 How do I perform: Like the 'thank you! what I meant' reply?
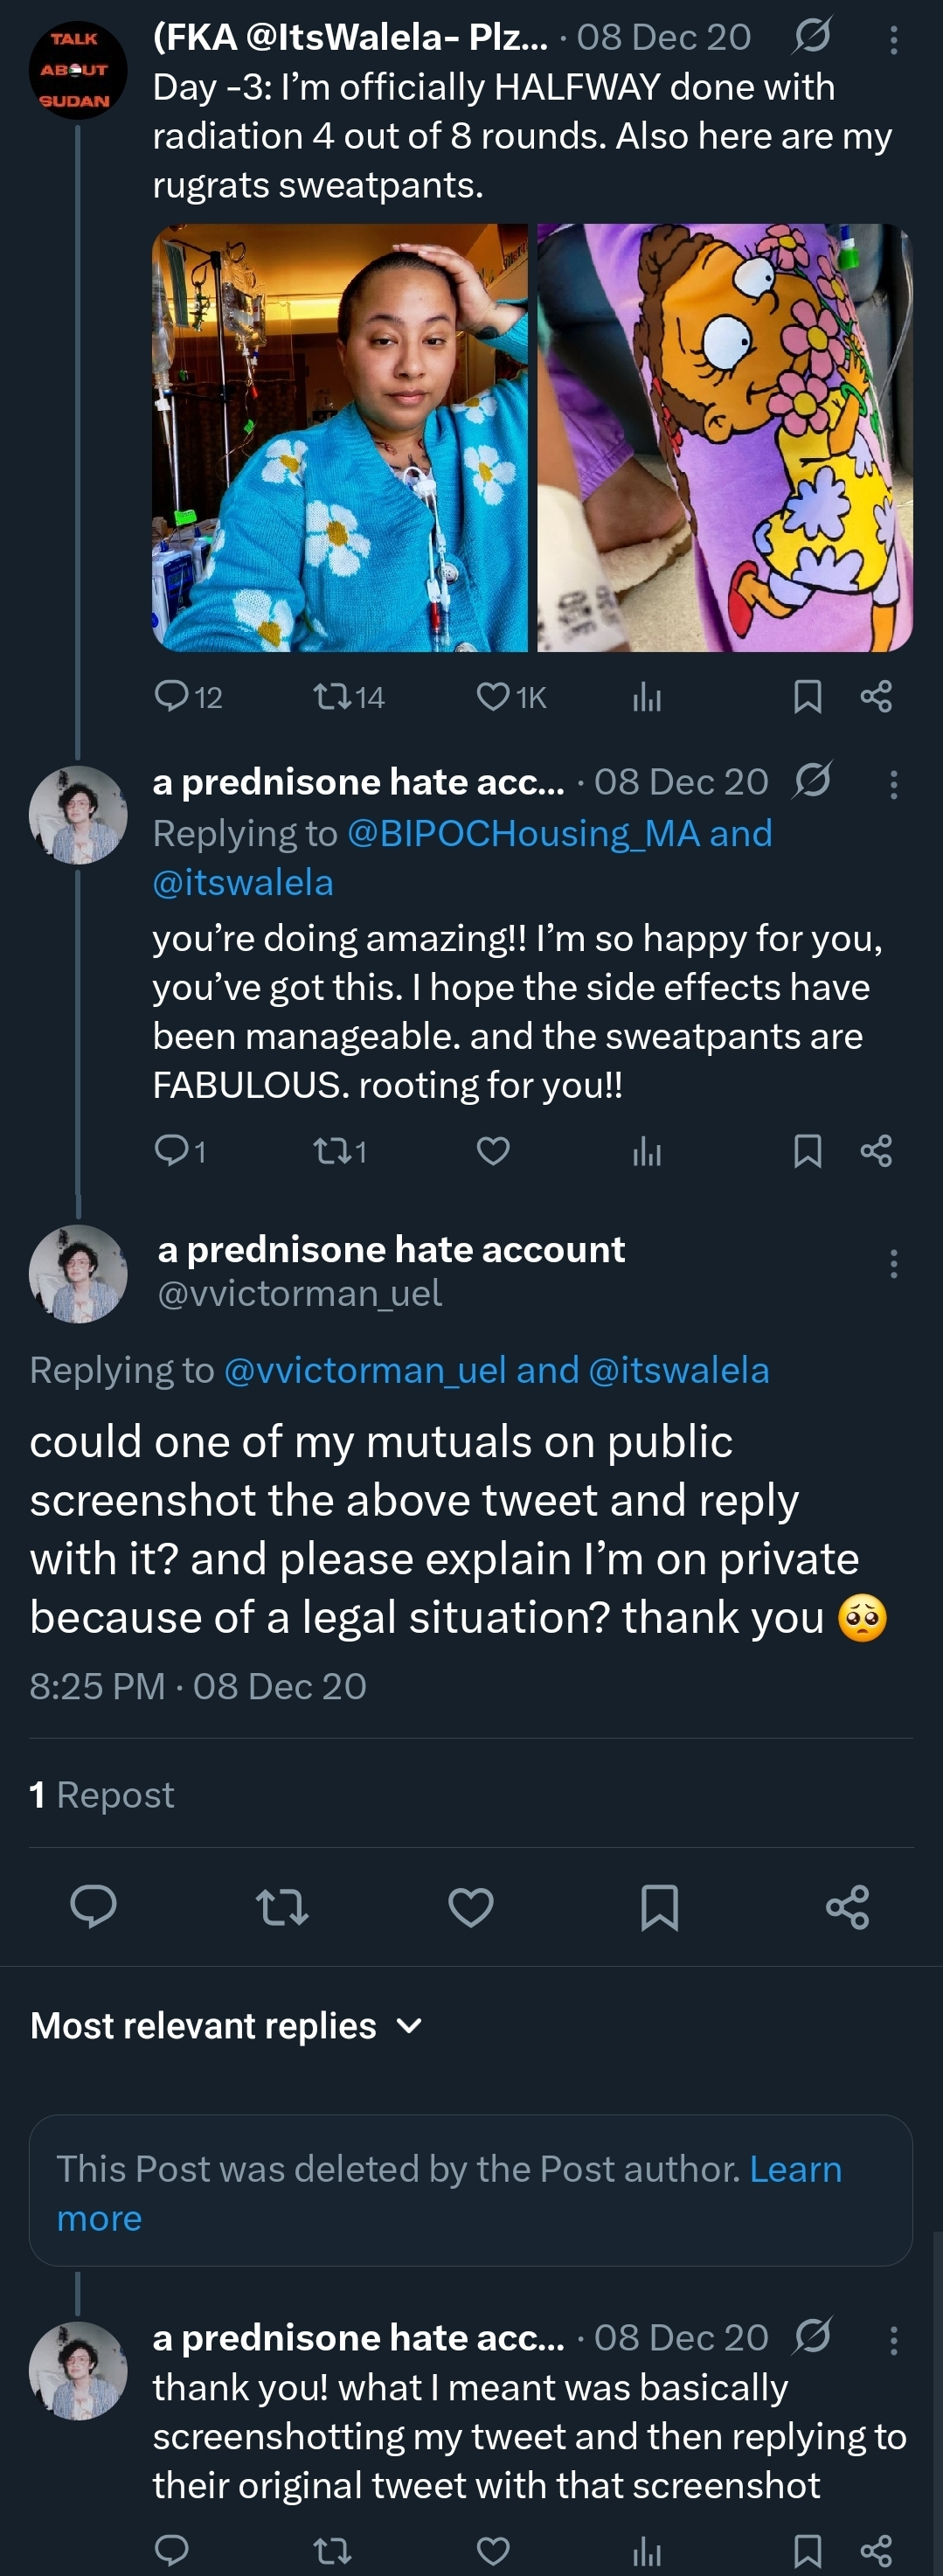click(x=493, y=2550)
